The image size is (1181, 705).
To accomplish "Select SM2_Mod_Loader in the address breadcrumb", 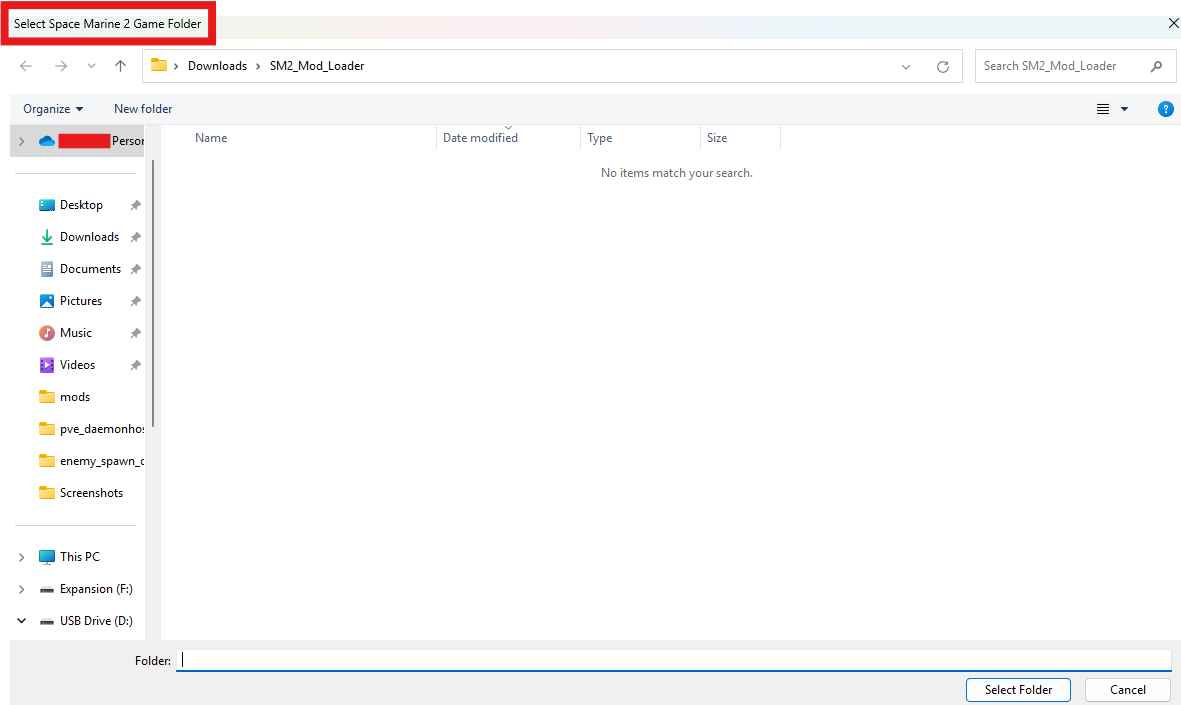I will click(x=317, y=66).
